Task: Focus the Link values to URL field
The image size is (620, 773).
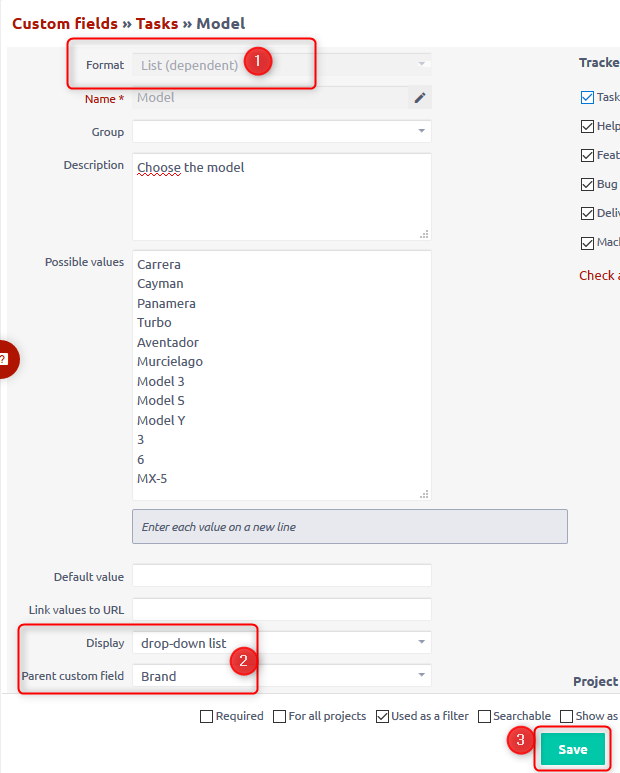Action: click(x=281, y=609)
